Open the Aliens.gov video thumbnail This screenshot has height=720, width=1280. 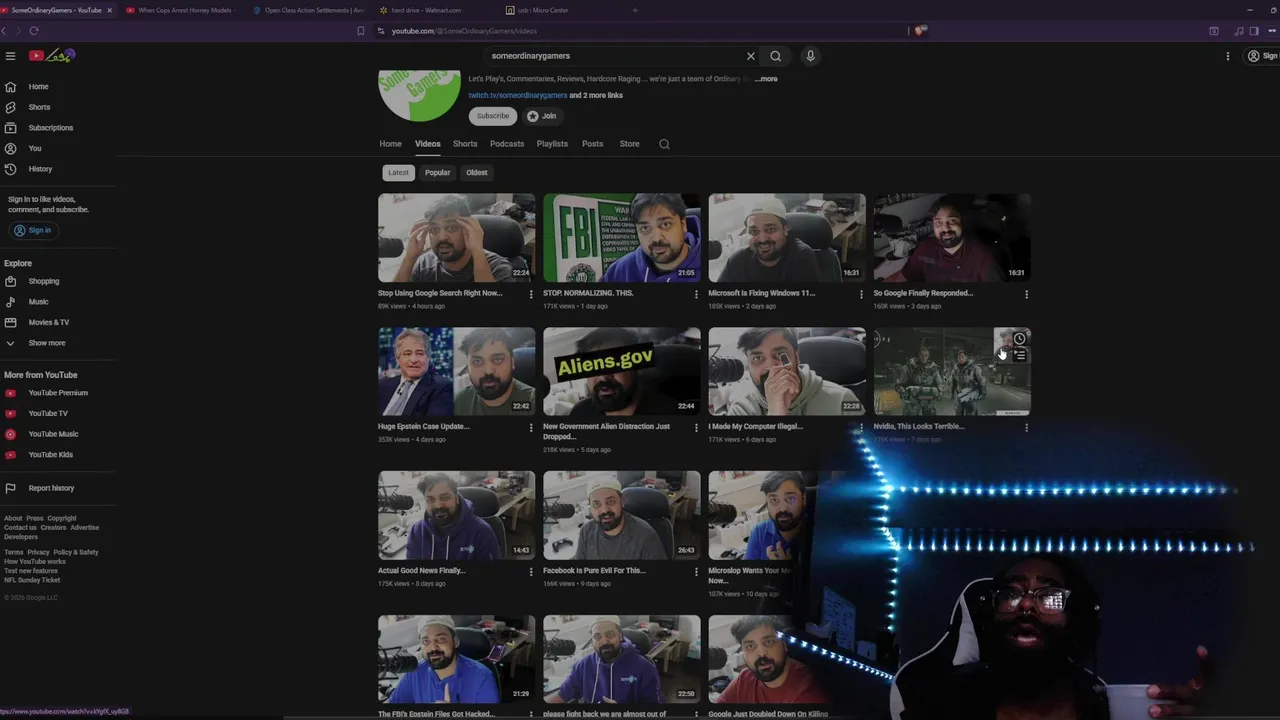pyautogui.click(x=622, y=371)
